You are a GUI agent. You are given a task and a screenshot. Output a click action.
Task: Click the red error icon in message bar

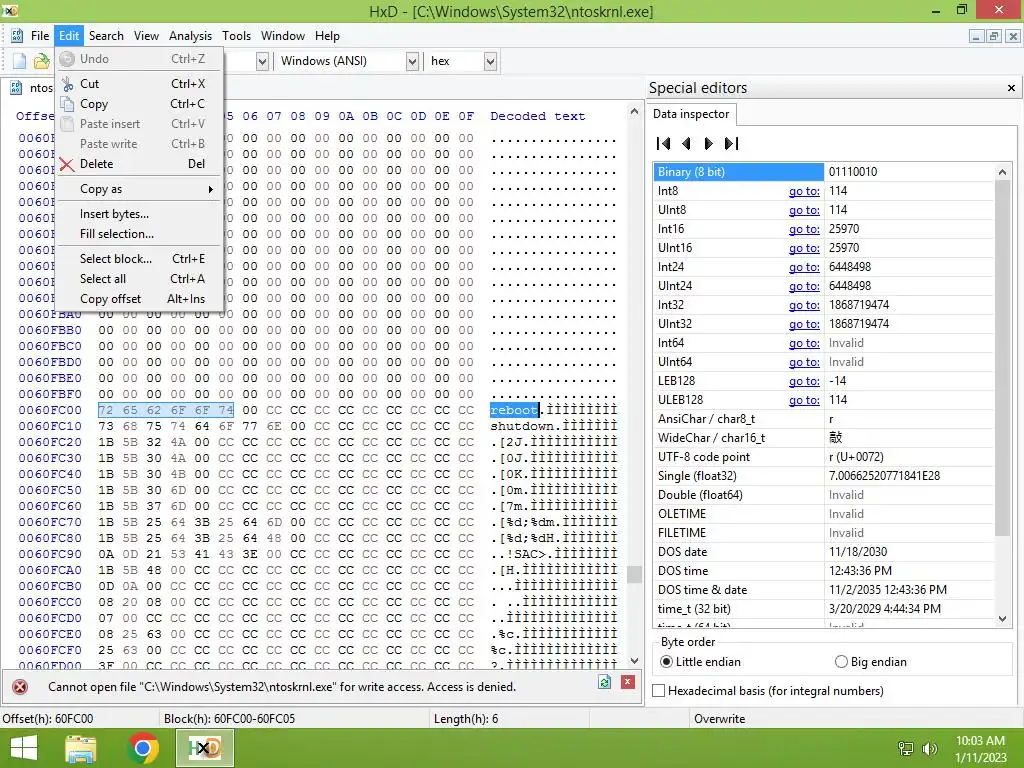click(20, 687)
